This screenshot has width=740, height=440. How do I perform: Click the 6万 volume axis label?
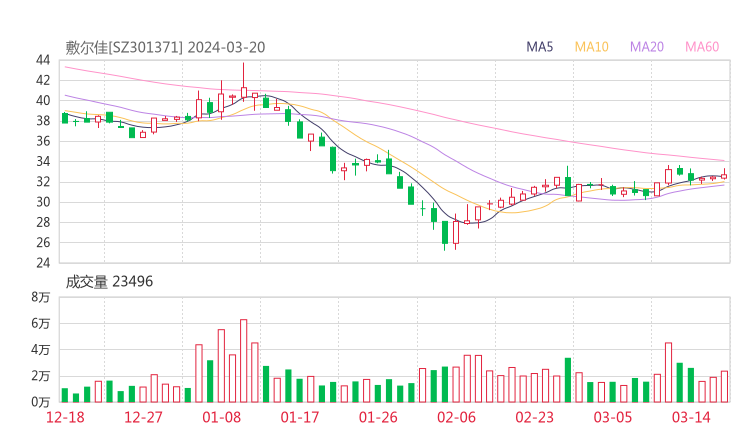pos(41,324)
